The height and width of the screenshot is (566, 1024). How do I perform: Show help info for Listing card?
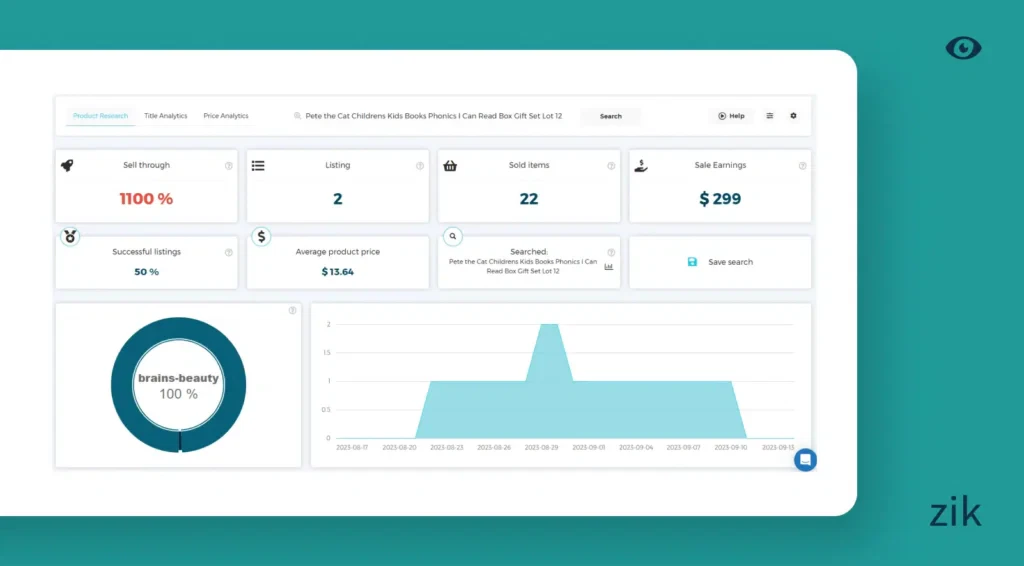pyautogui.click(x=420, y=166)
